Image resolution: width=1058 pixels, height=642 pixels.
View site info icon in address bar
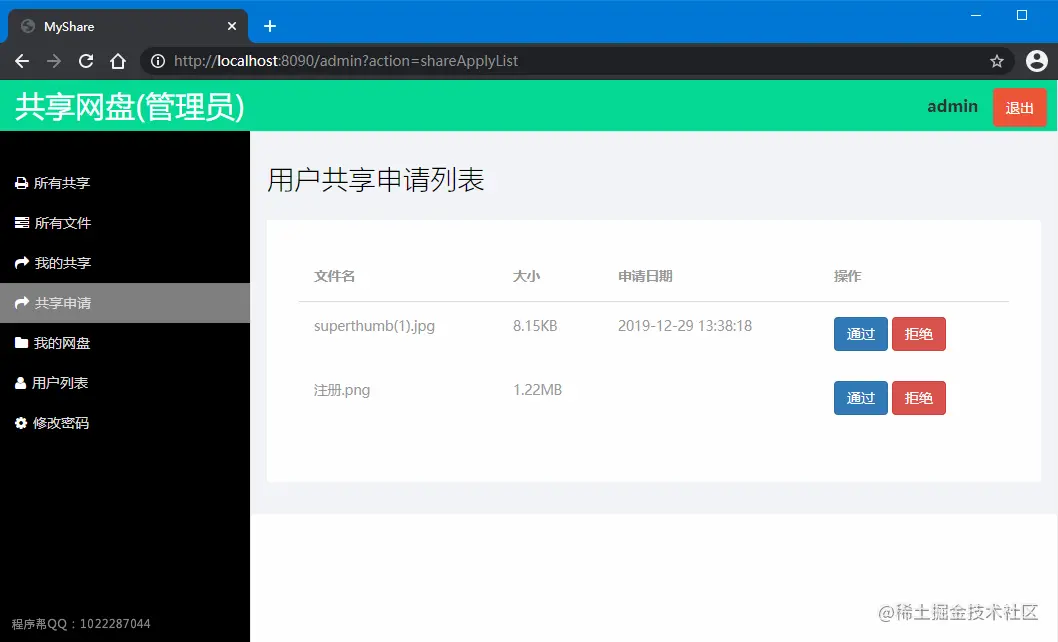point(158,61)
